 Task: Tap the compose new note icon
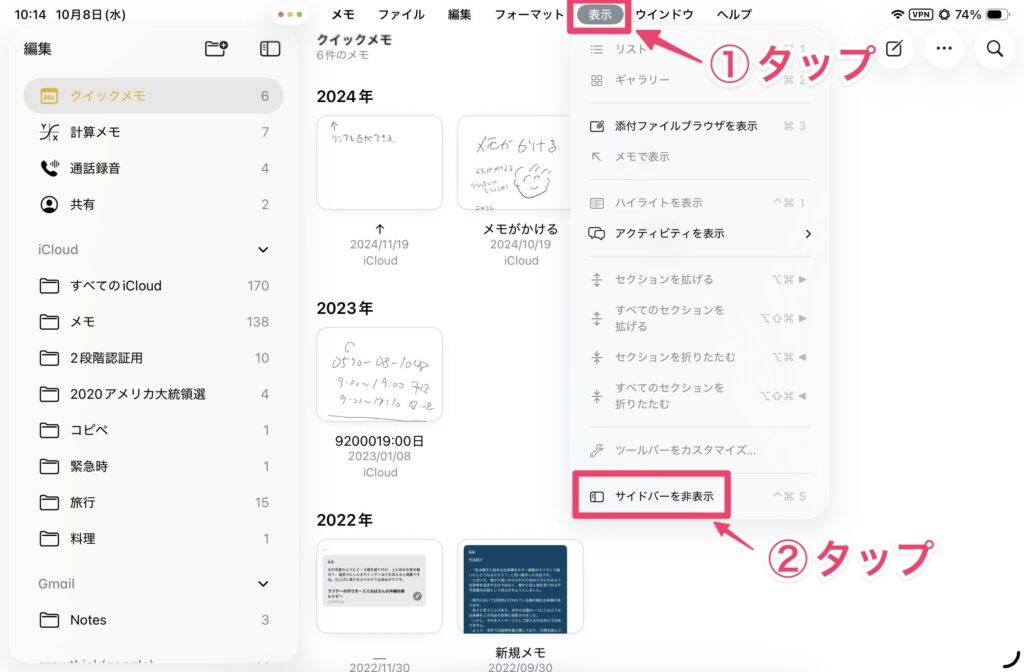(x=893, y=48)
